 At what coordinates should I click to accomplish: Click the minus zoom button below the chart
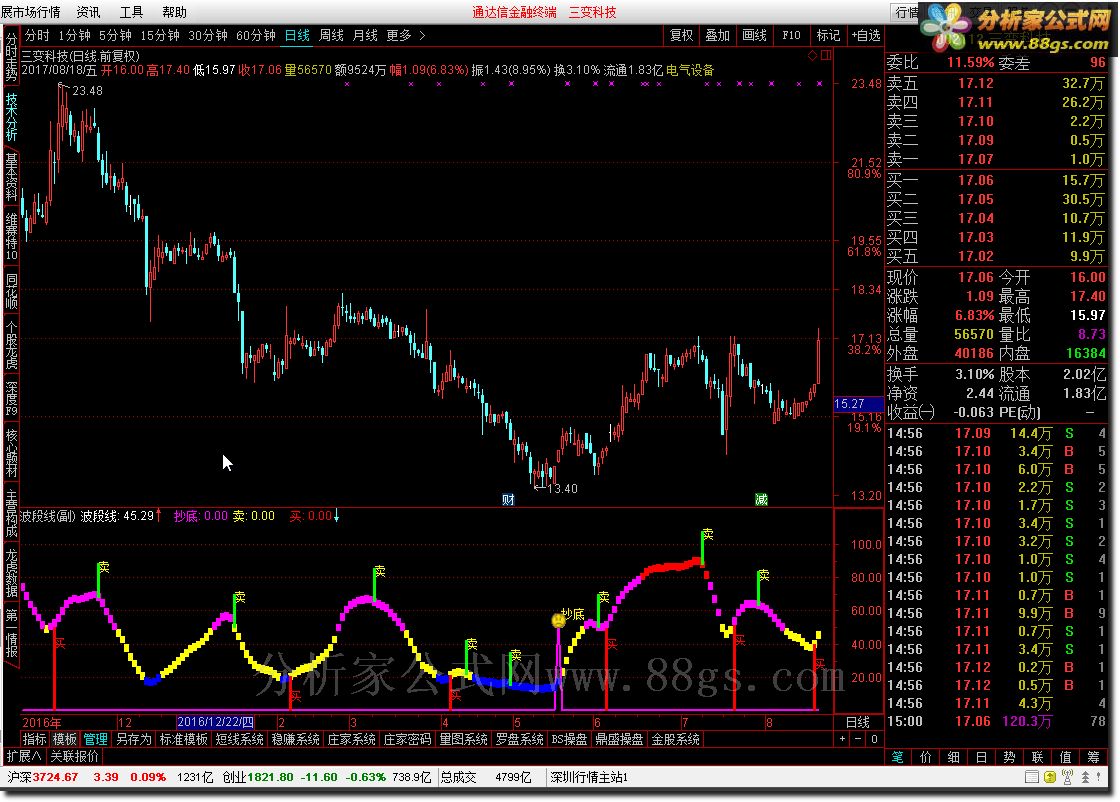858,739
